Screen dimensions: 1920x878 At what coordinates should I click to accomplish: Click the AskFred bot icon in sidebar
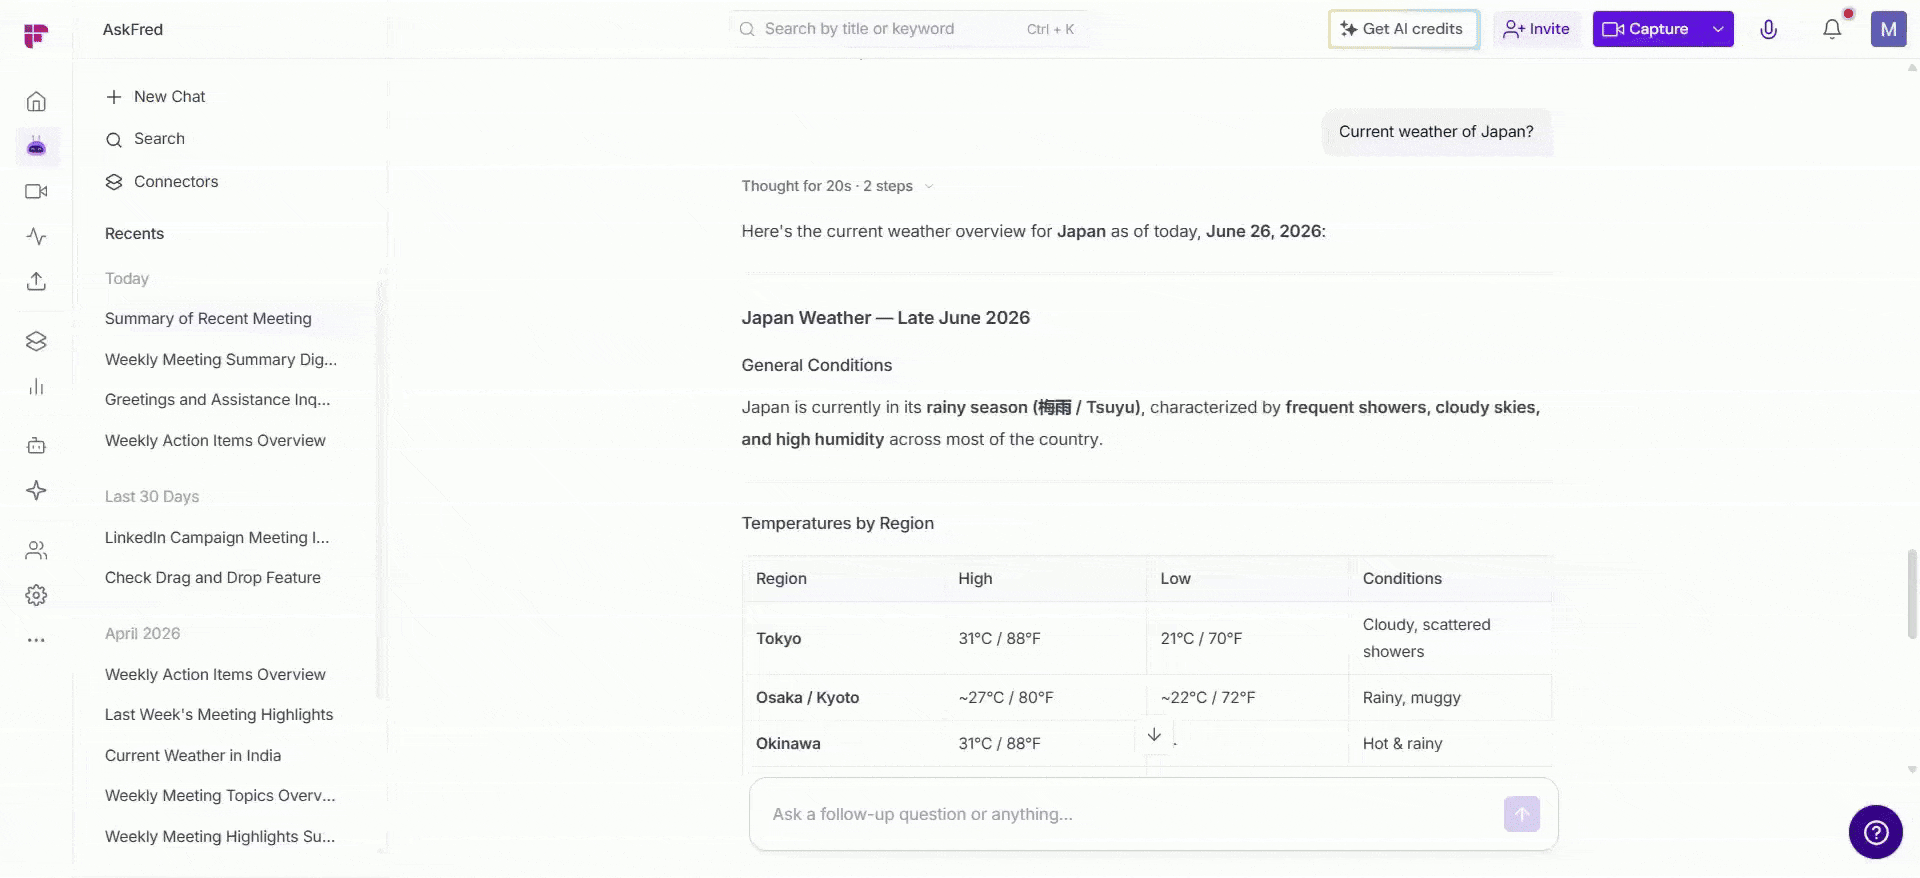[36, 147]
